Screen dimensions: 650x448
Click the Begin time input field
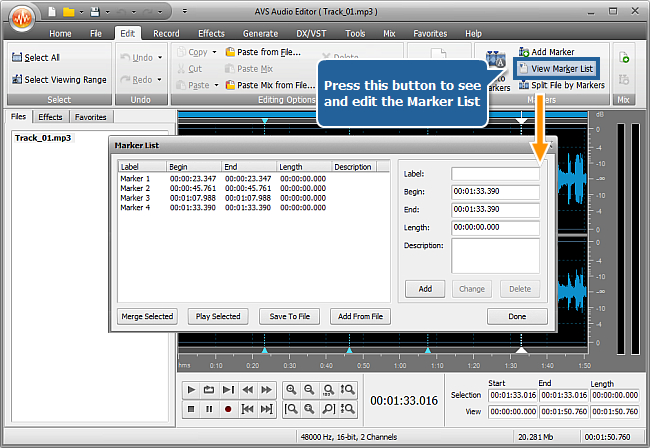495,191
